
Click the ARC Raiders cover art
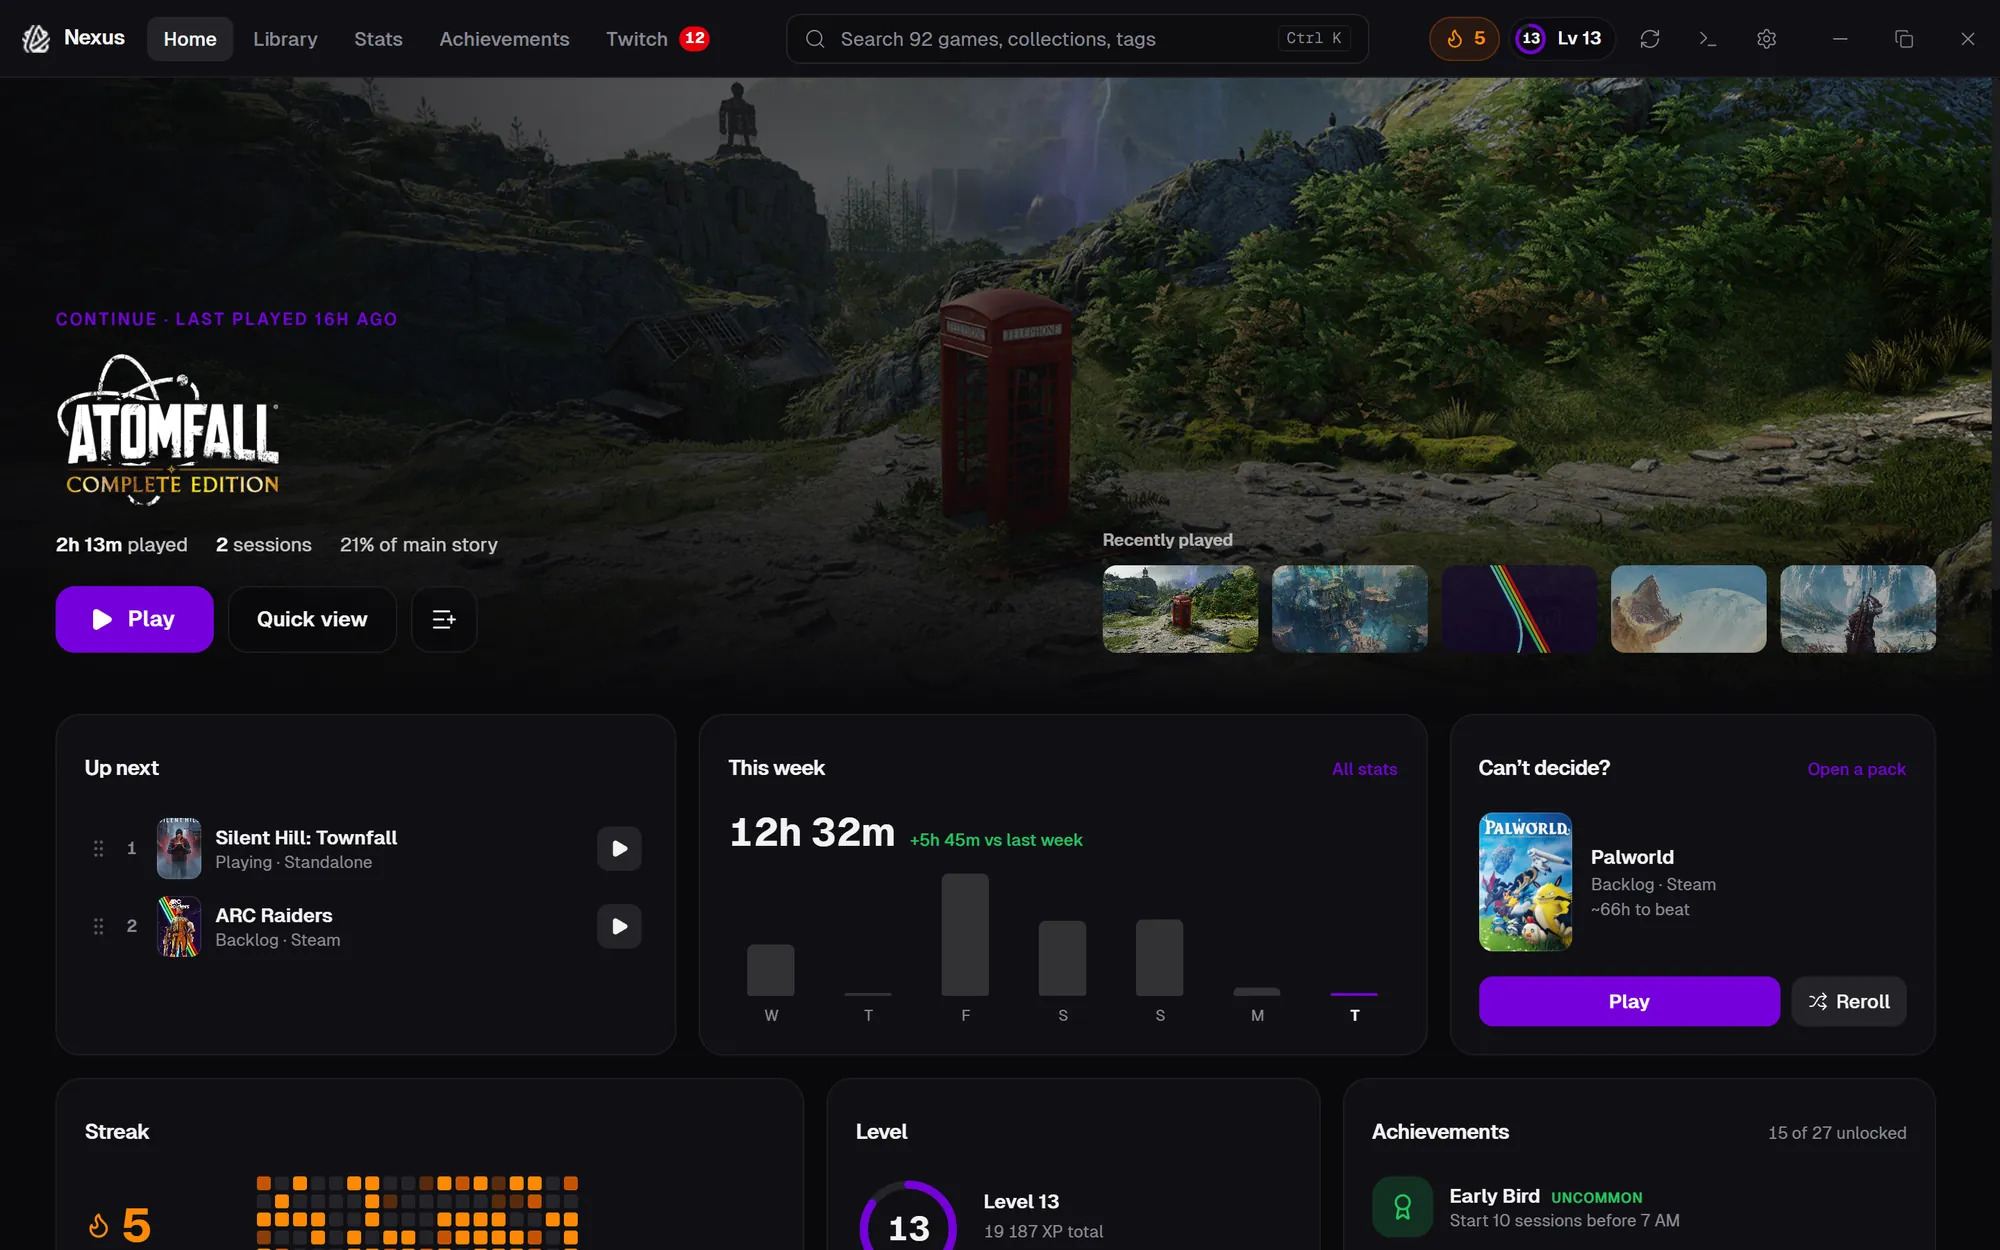[x=179, y=927]
